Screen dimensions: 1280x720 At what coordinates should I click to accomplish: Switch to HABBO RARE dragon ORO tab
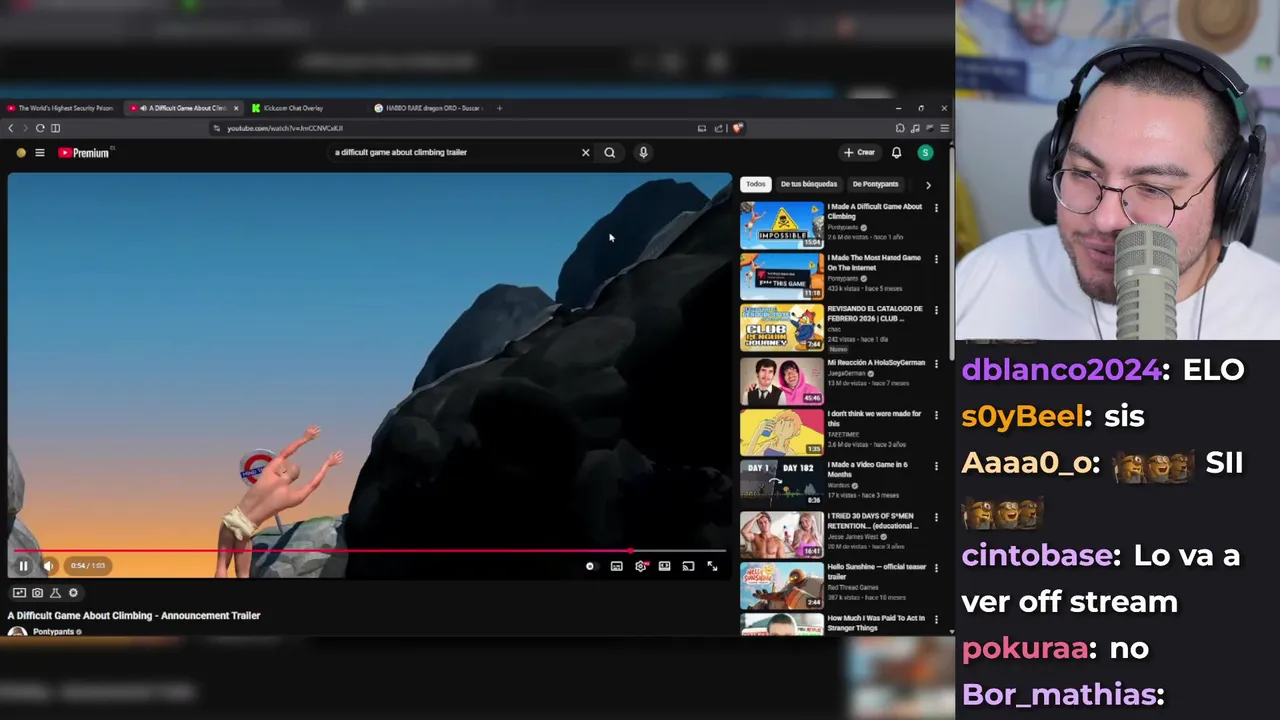pyautogui.click(x=428, y=108)
